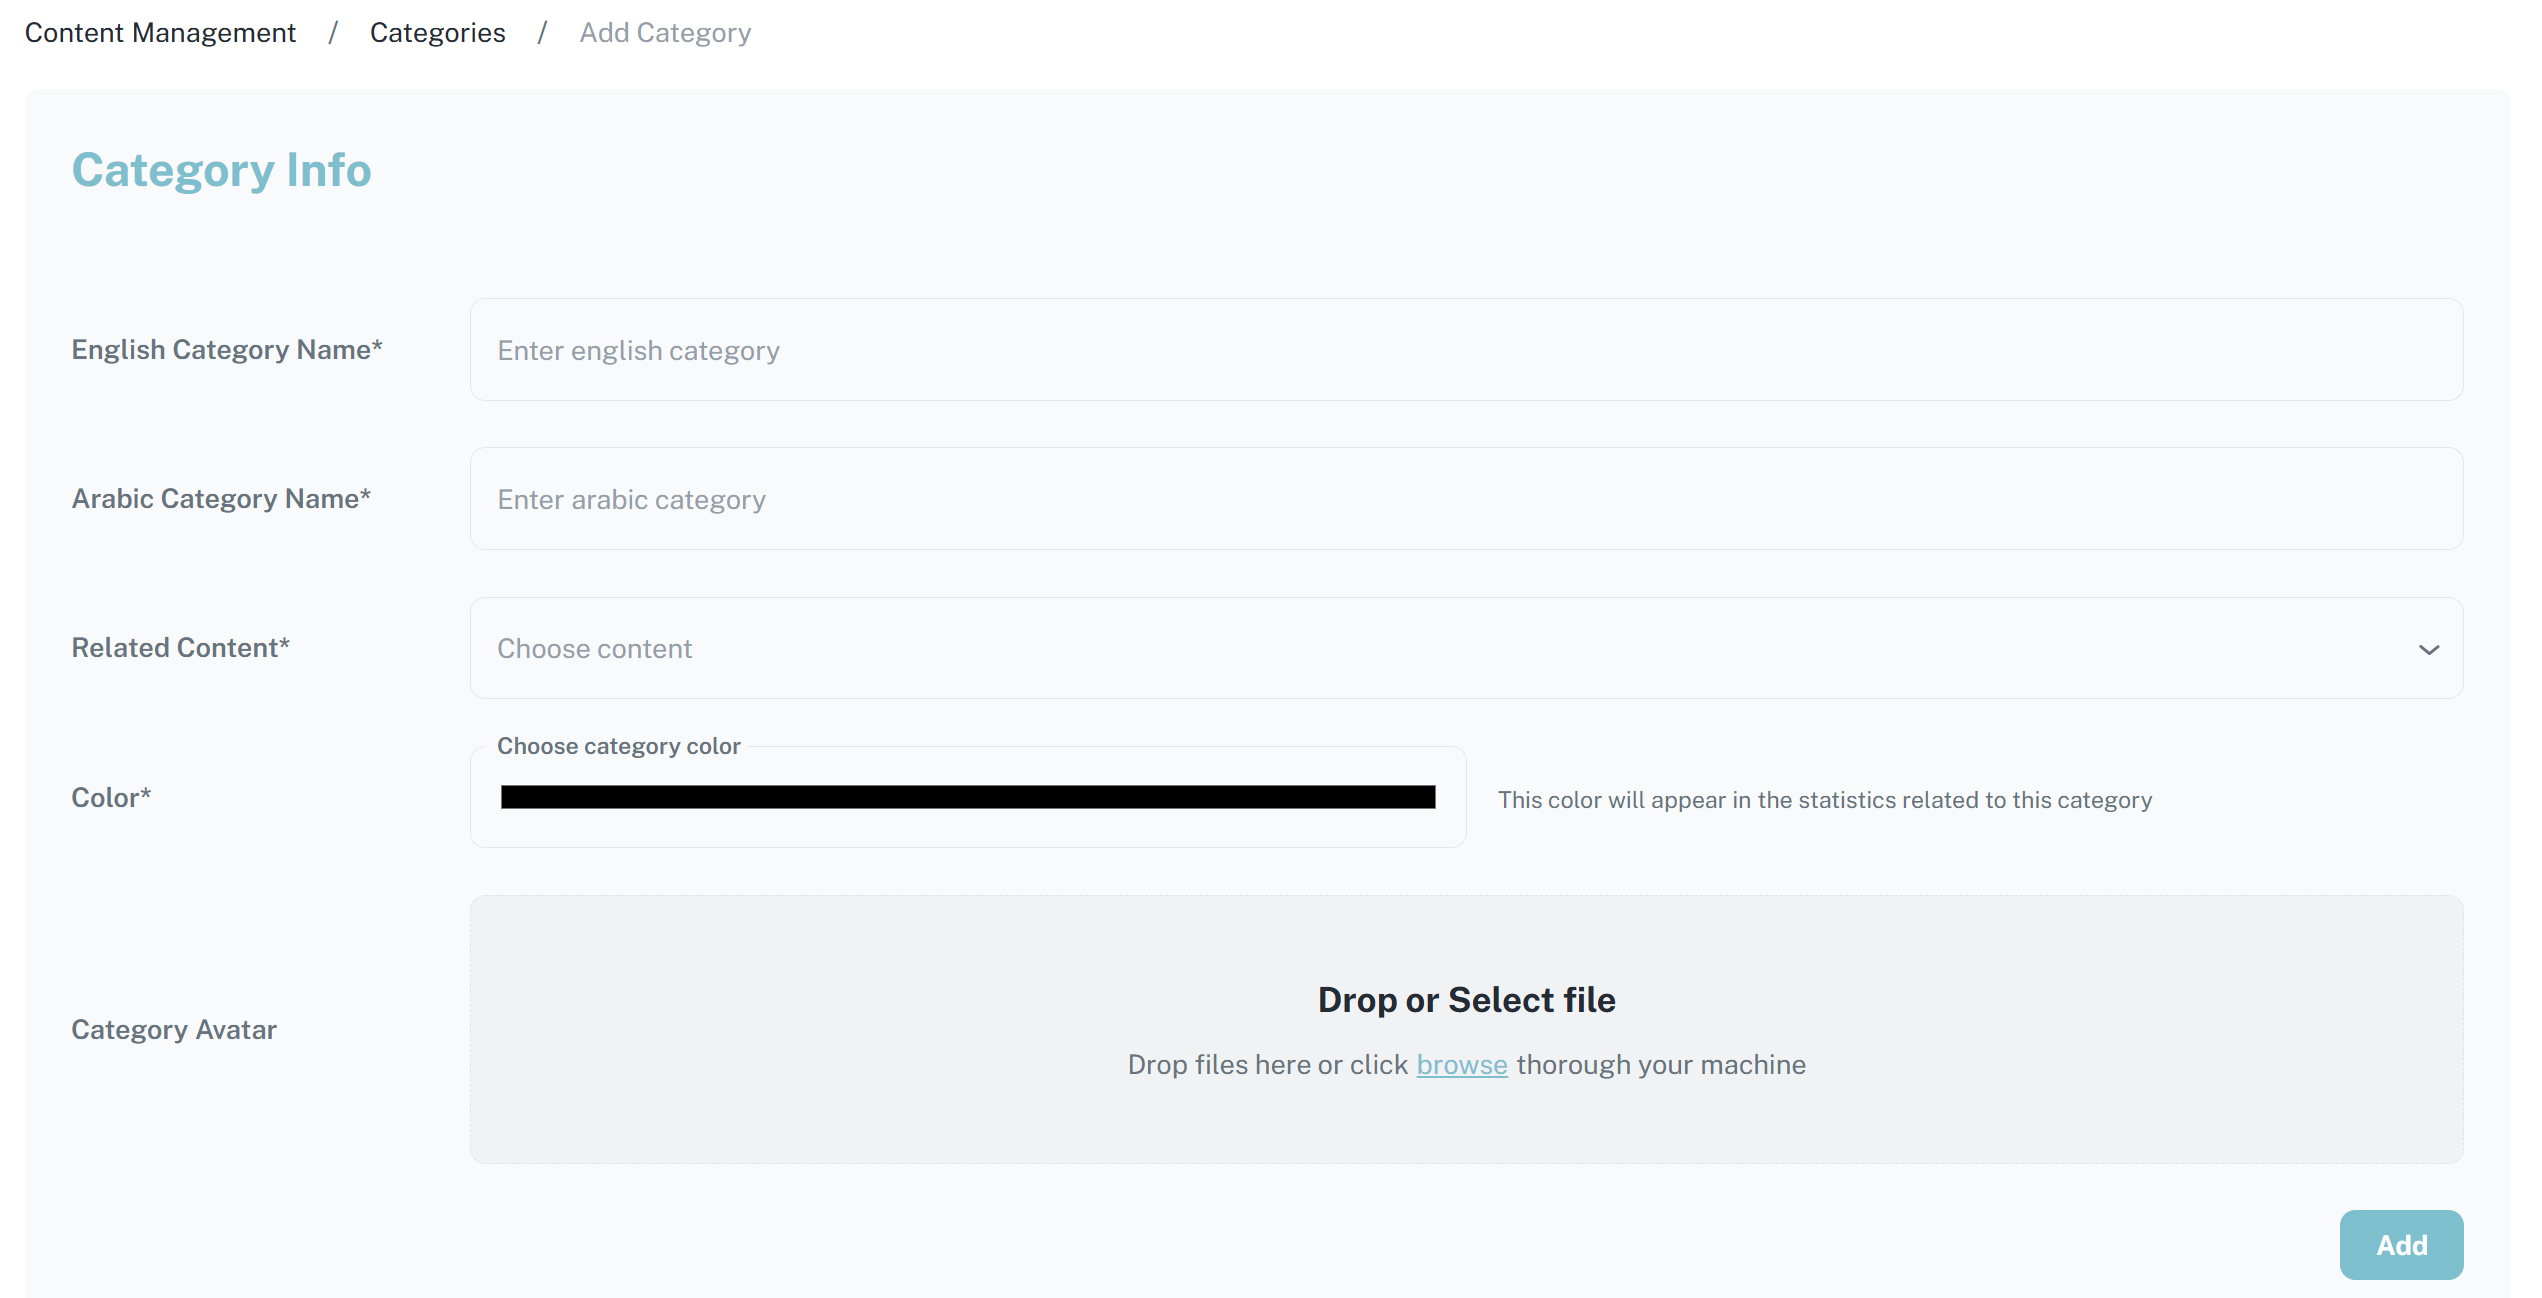Click the Choose category color legend
The image size is (2542, 1298).
point(618,746)
